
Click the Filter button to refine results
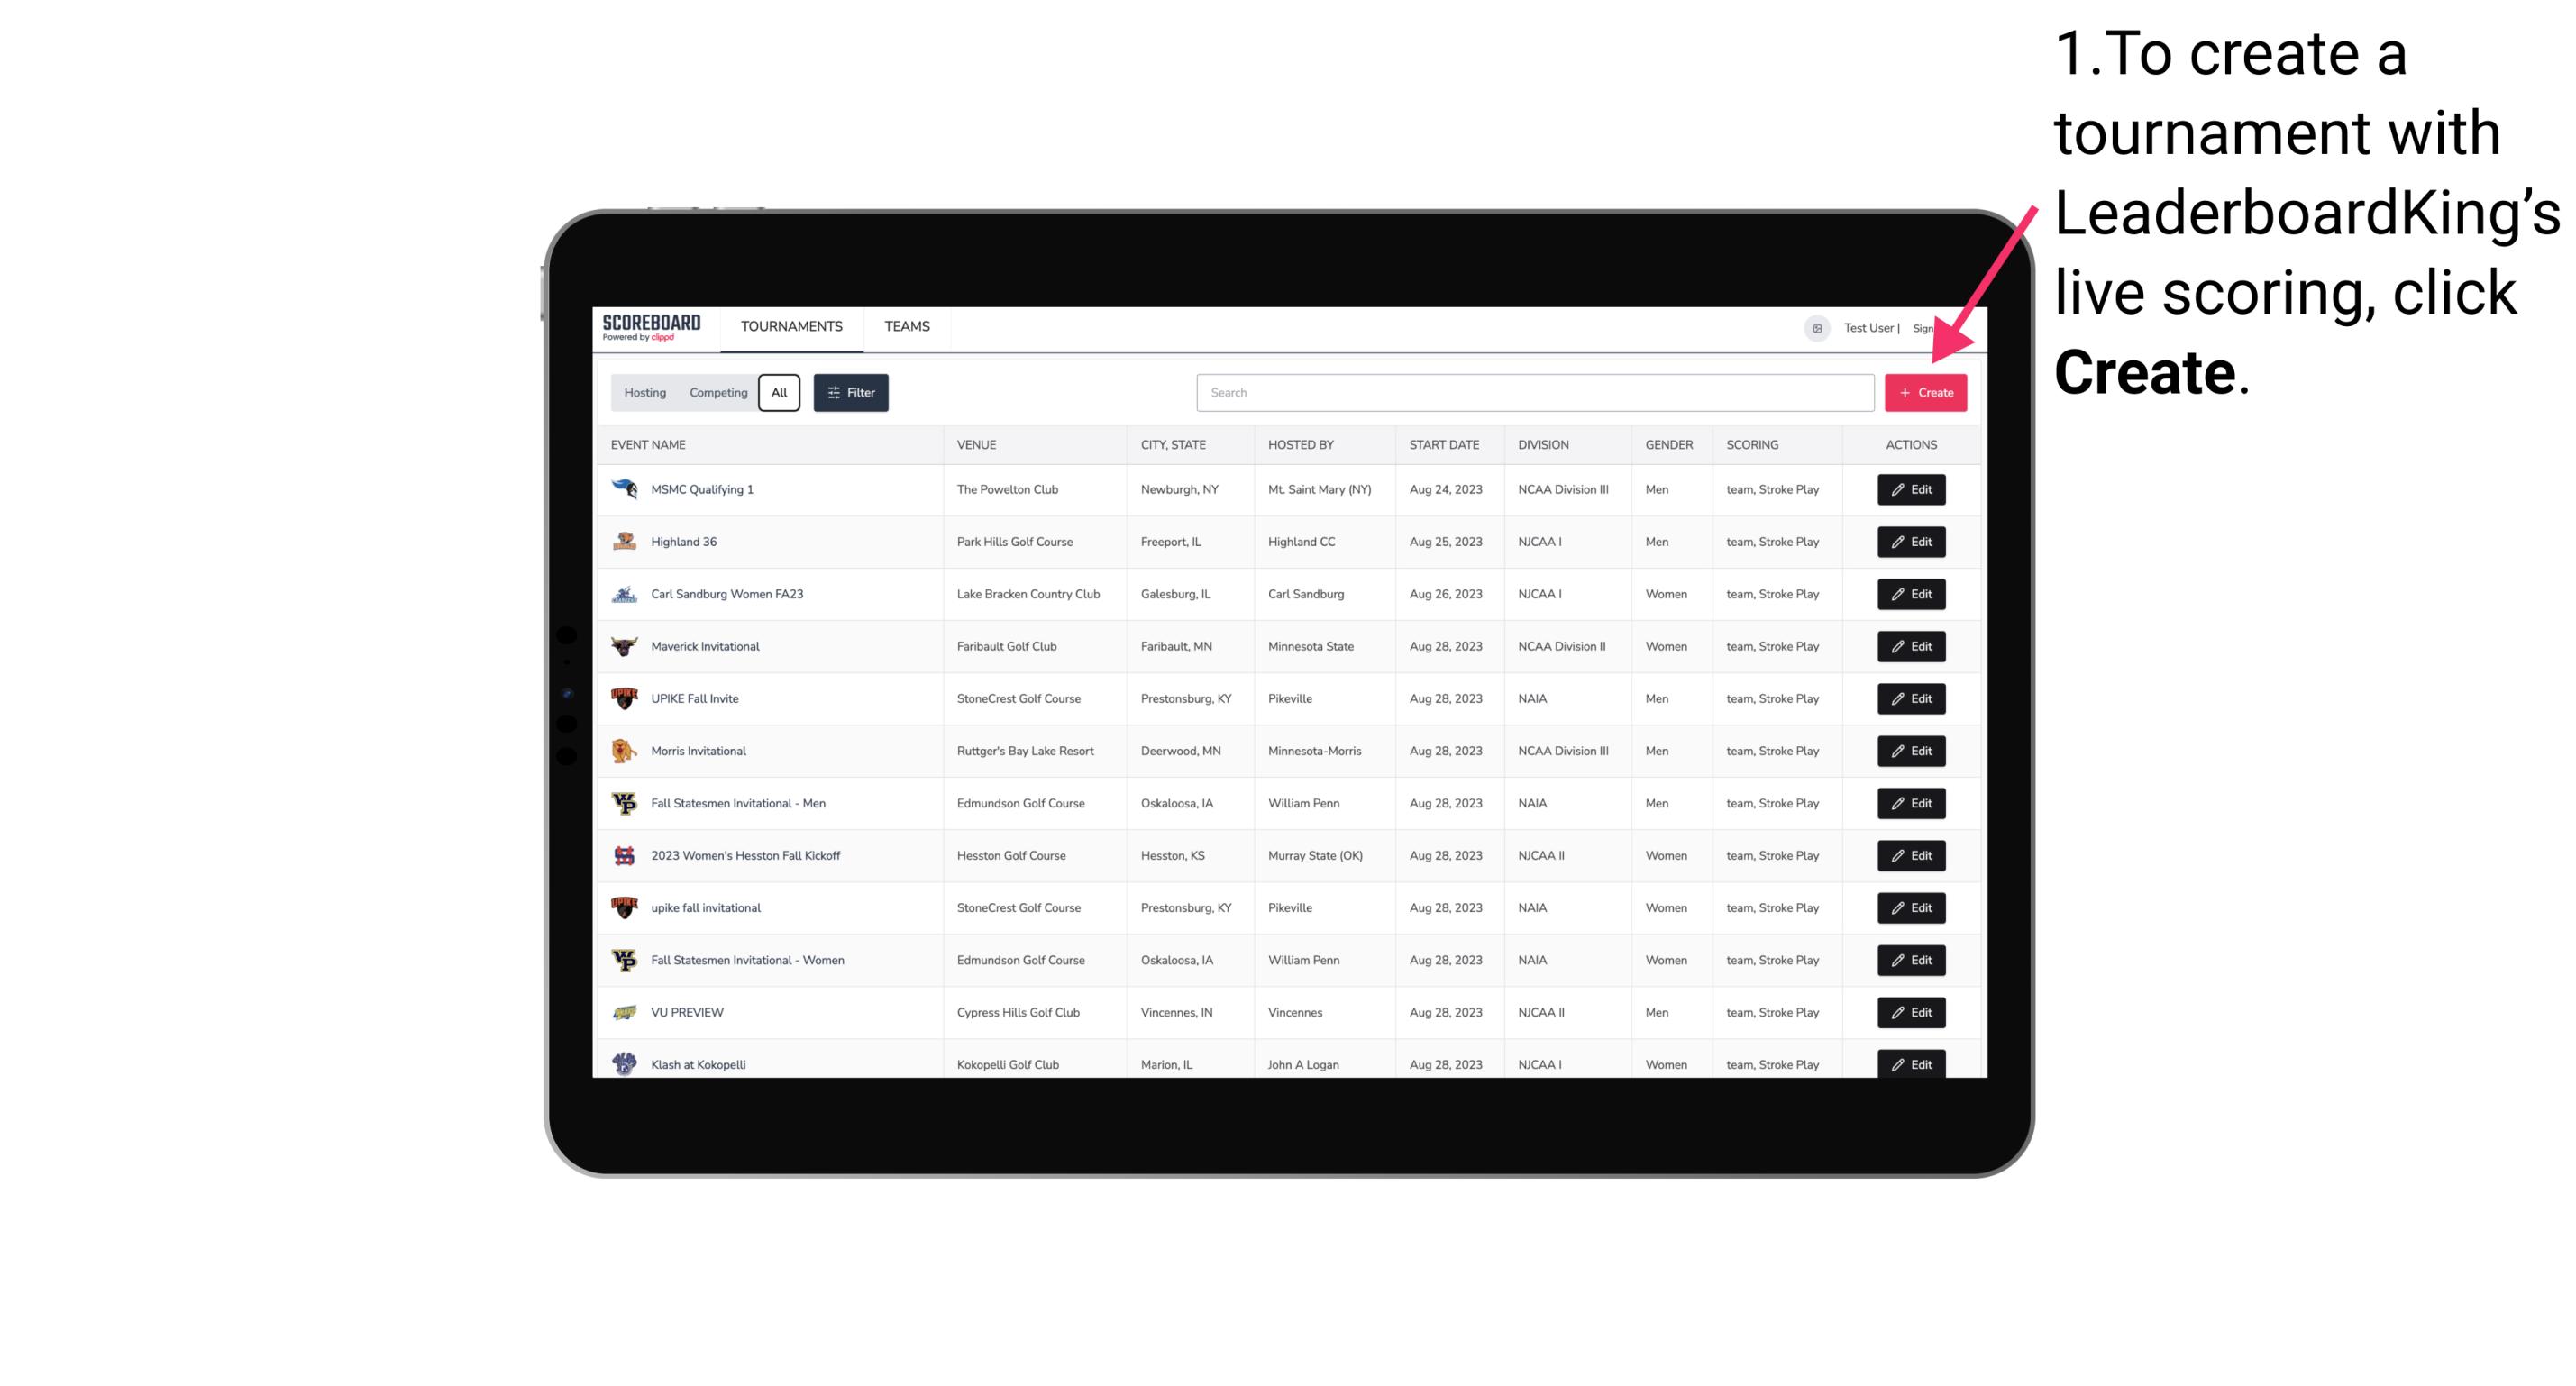click(850, 393)
